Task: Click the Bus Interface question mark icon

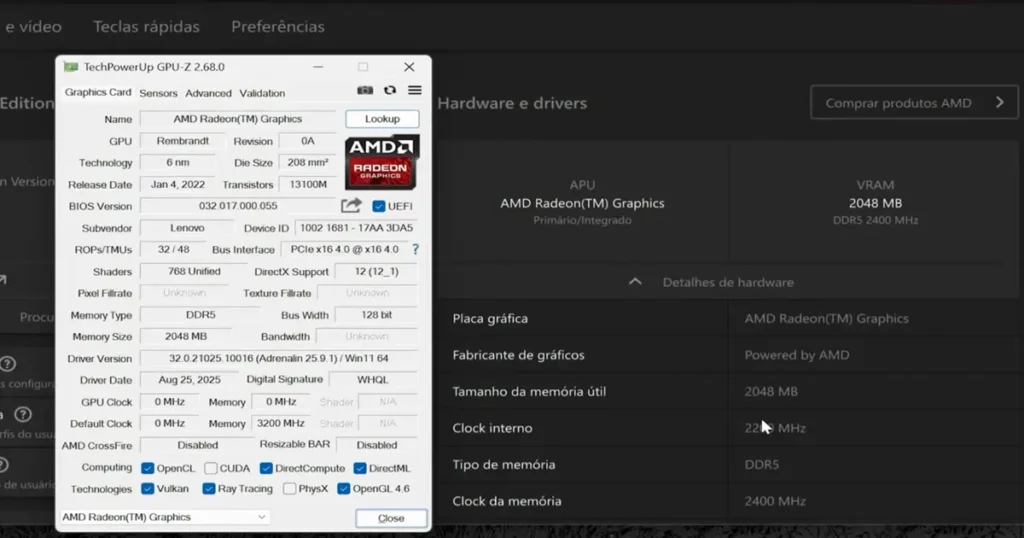Action: tap(415, 249)
